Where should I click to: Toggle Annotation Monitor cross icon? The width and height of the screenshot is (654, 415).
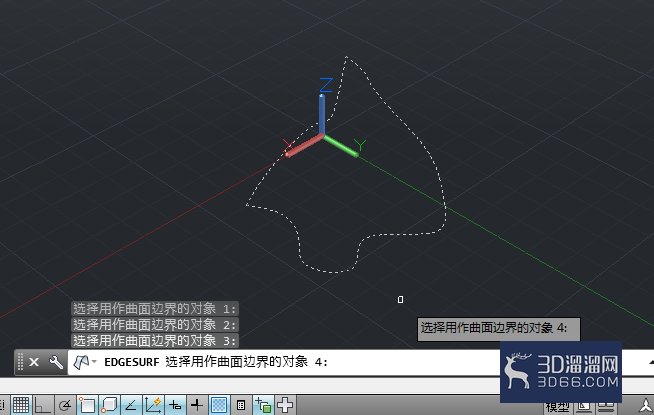pyautogui.click(x=285, y=405)
